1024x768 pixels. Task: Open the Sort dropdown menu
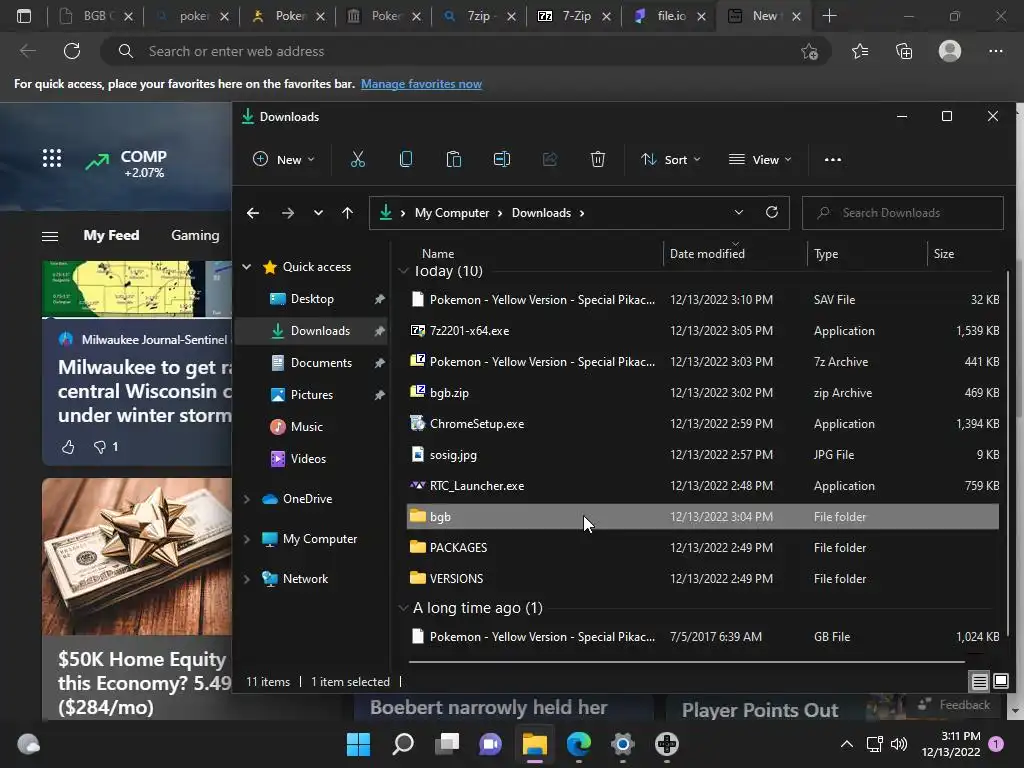[670, 160]
